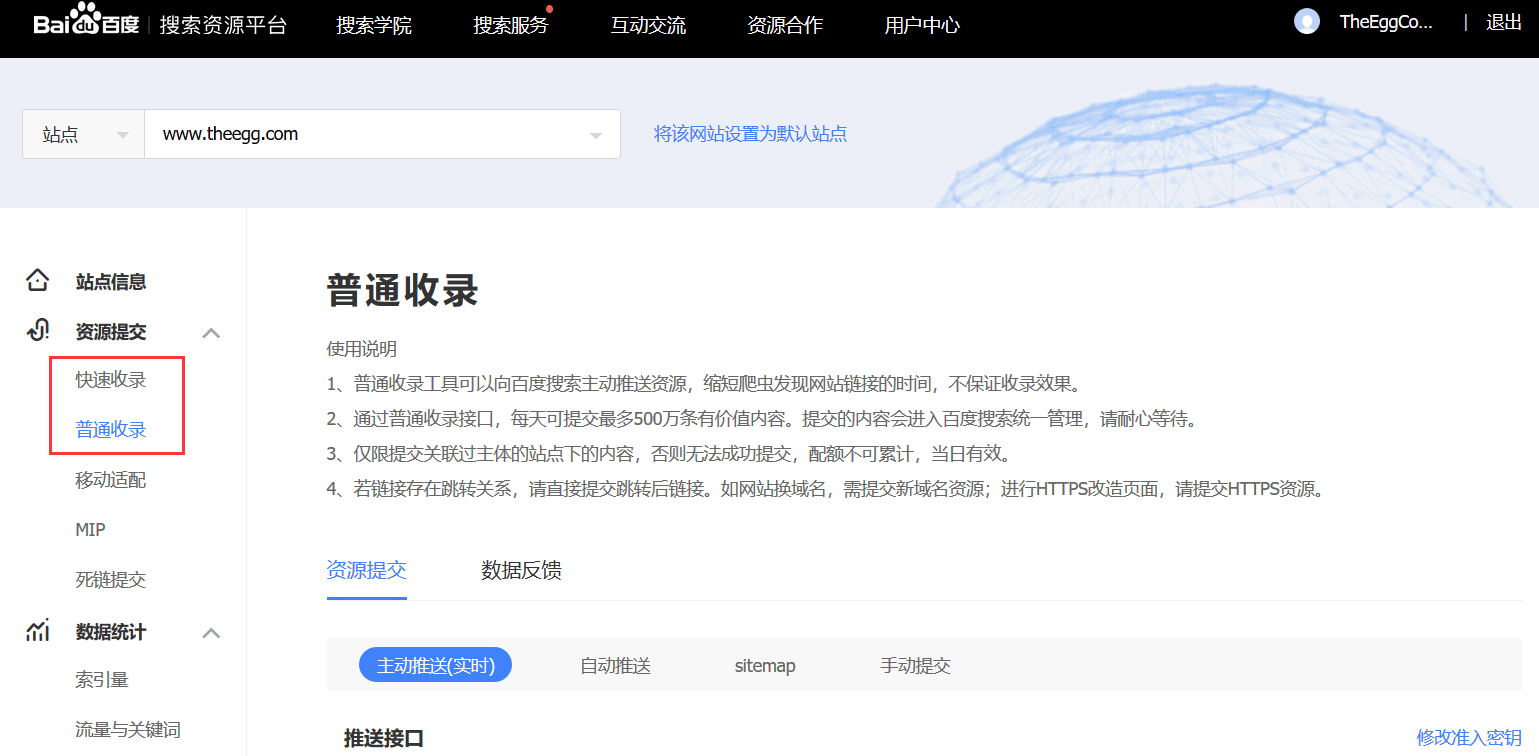Click 将该网站设置为默认站点 link
Screen dimensions: 1539x756
point(751,134)
